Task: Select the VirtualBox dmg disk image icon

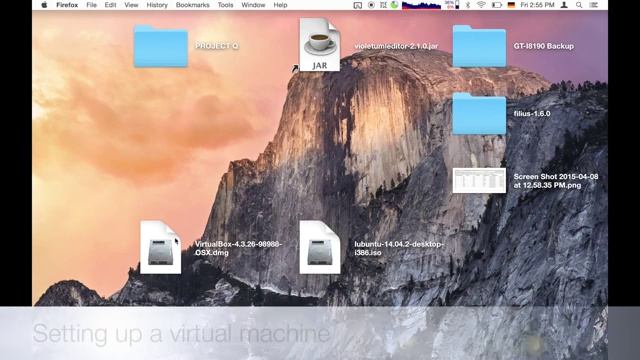Action: [160, 247]
